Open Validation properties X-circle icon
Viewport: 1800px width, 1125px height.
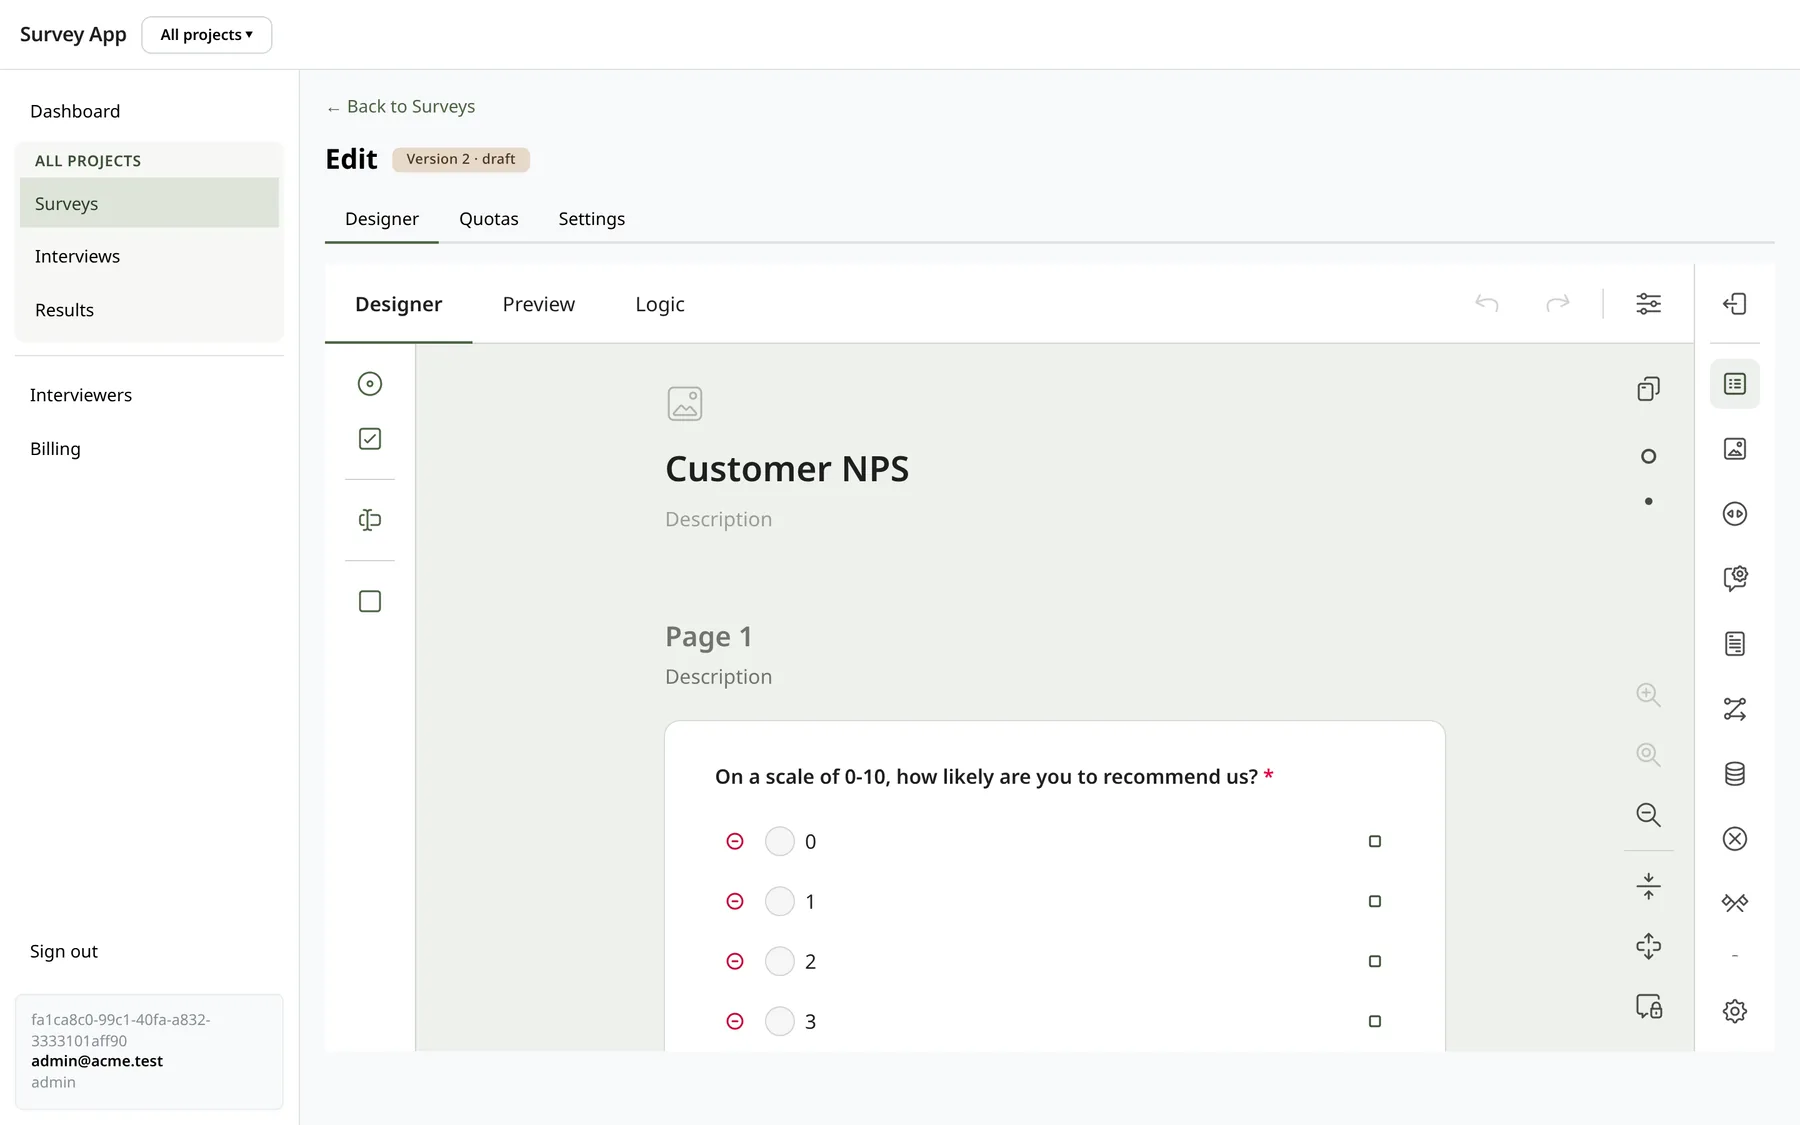click(x=1735, y=839)
